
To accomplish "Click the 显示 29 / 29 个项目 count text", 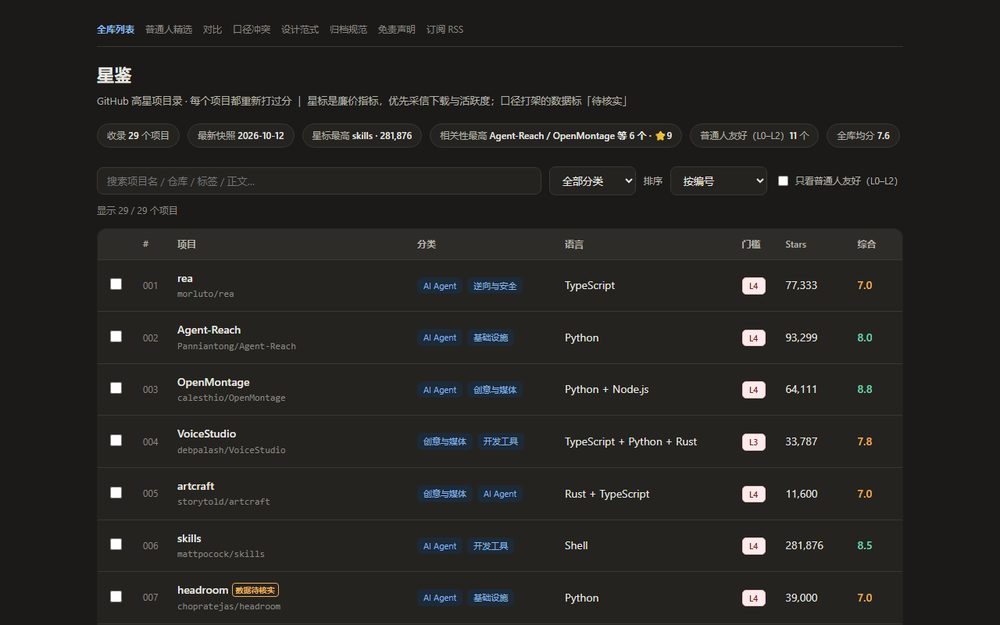I will [137, 210].
